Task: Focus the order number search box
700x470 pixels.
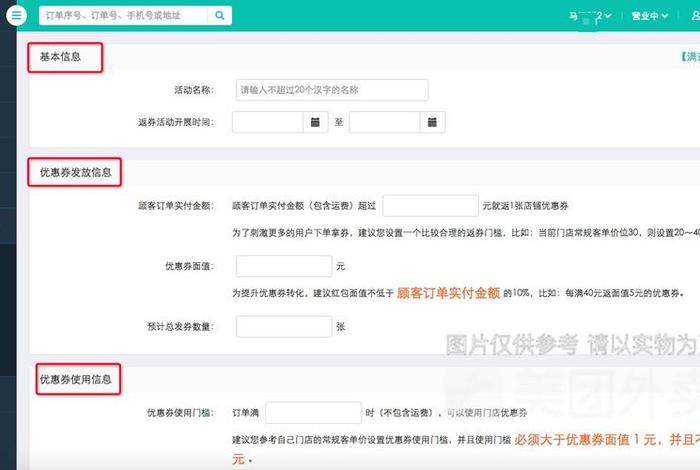Action: [x=123, y=16]
